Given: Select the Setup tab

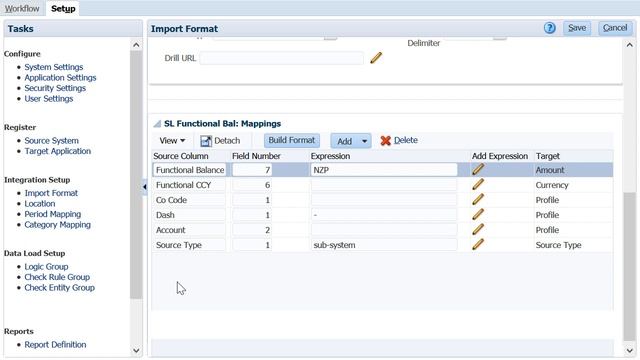Looking at the screenshot, I should point(63,9).
